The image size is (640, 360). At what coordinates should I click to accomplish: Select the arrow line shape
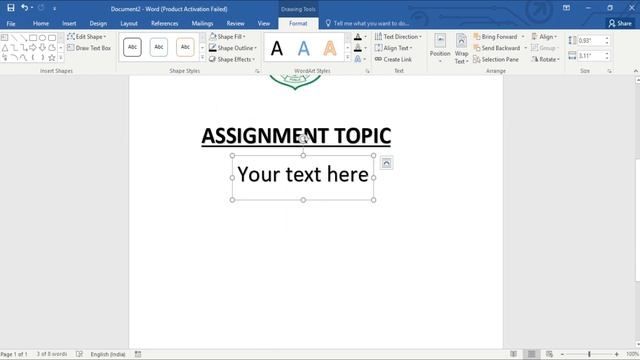[23, 38]
